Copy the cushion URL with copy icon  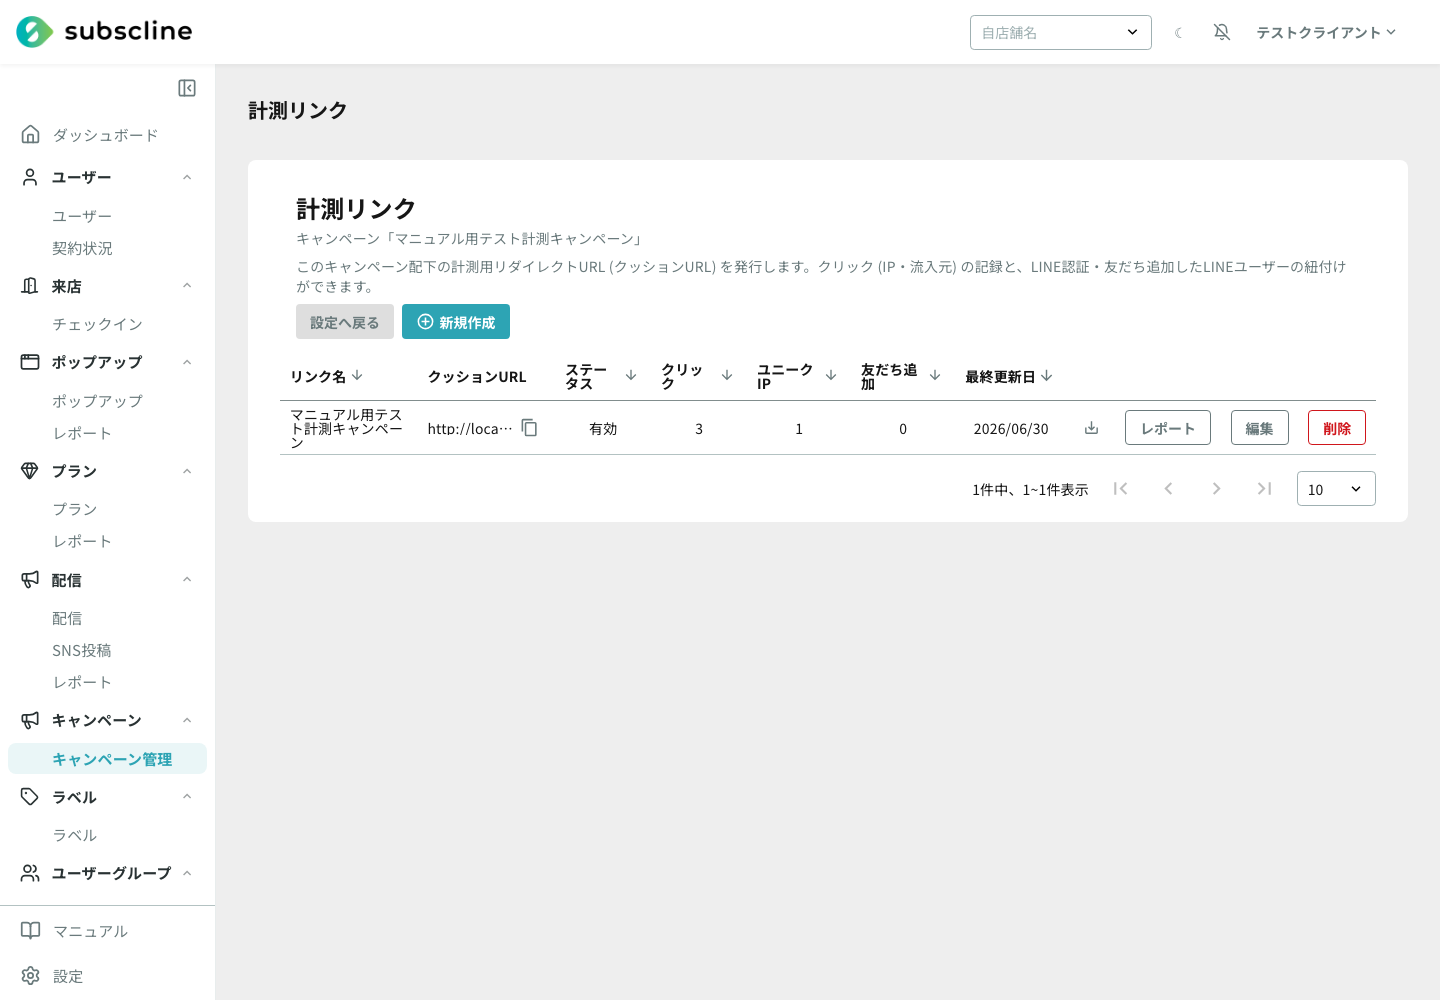529,428
